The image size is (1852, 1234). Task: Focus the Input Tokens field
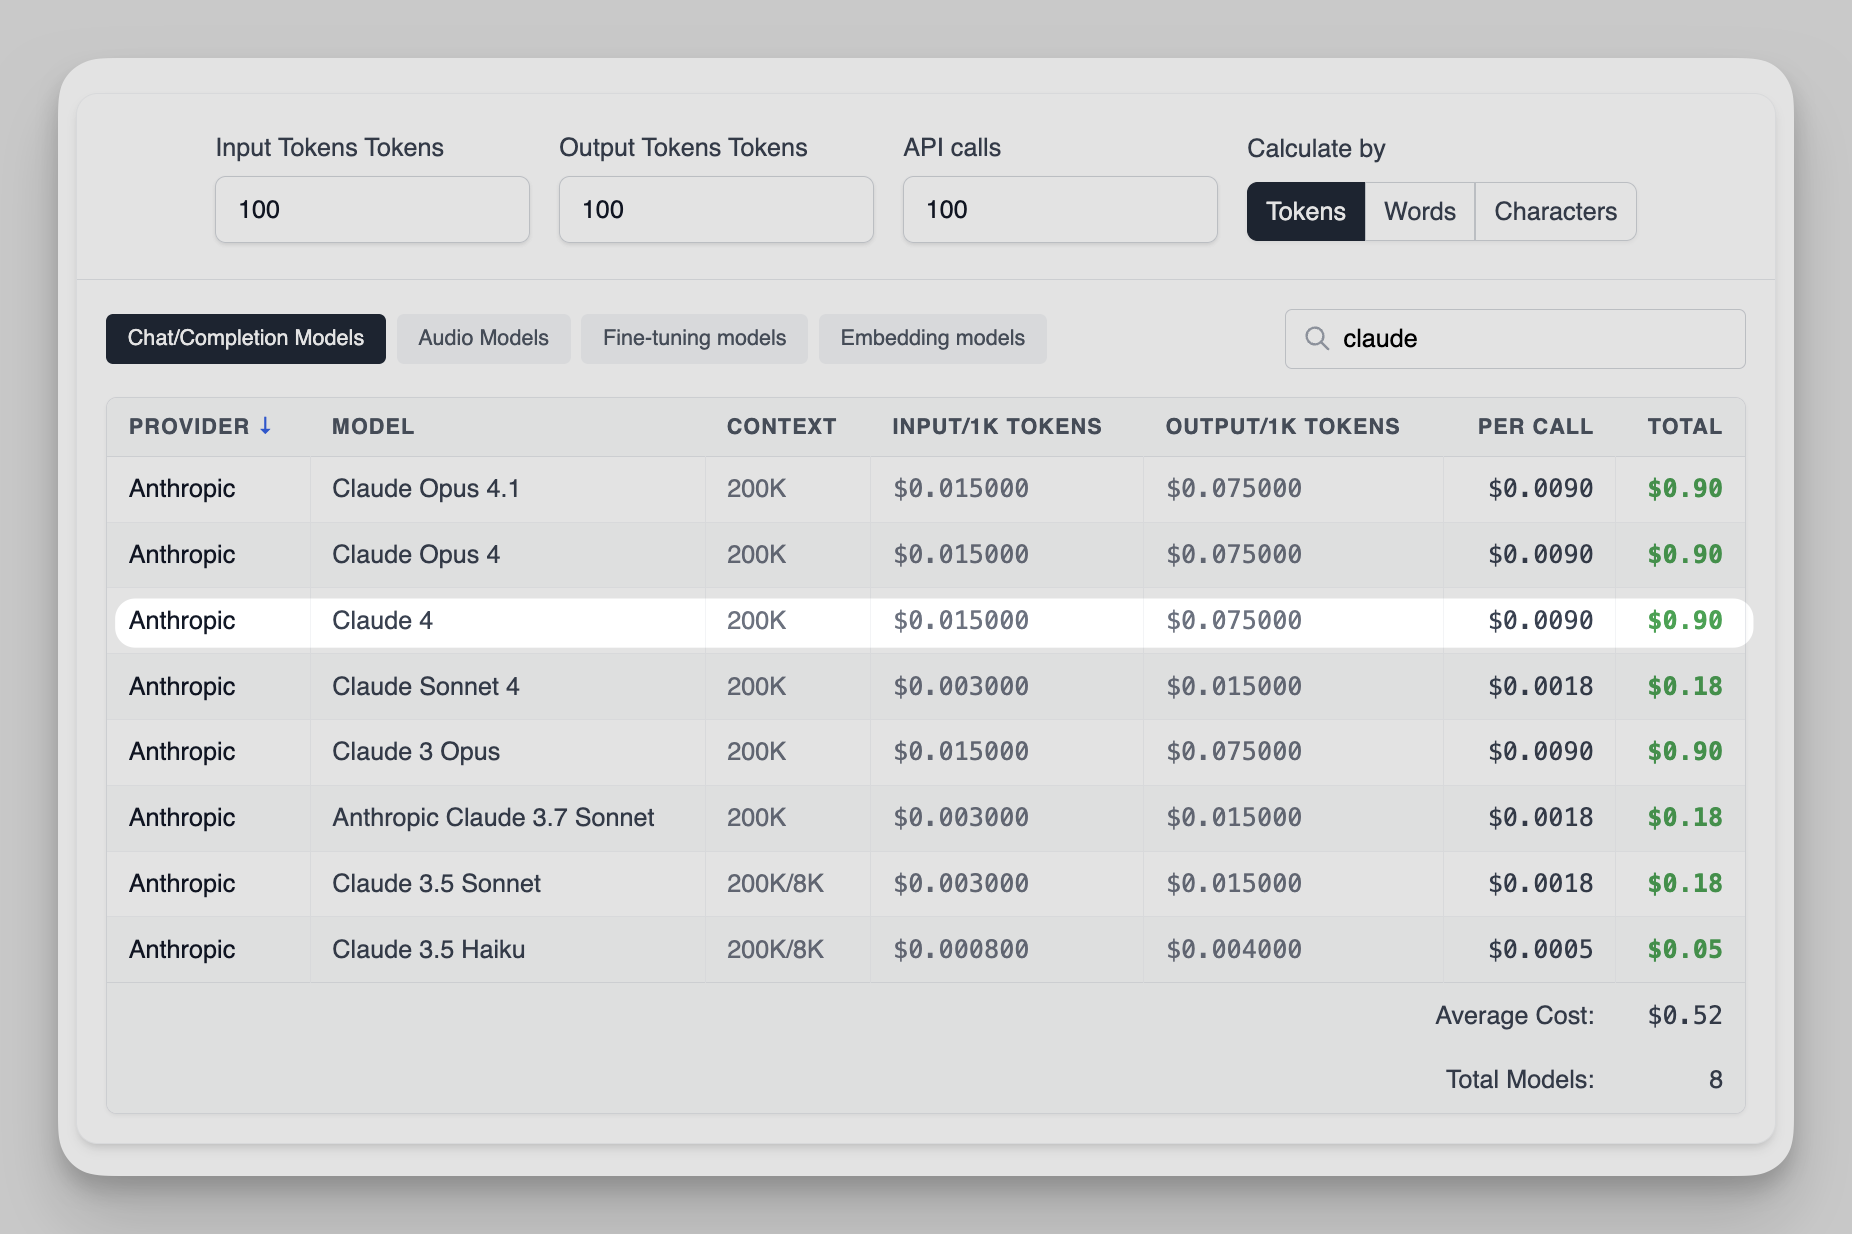[x=372, y=210]
